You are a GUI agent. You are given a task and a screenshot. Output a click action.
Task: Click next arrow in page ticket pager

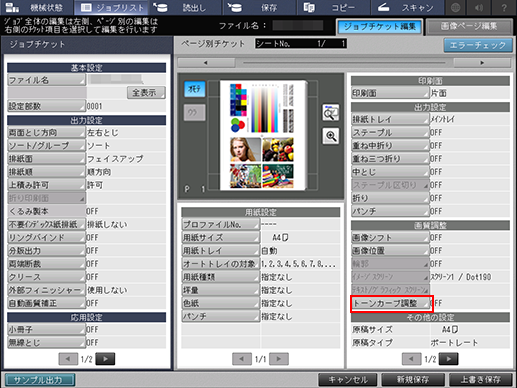448,359
